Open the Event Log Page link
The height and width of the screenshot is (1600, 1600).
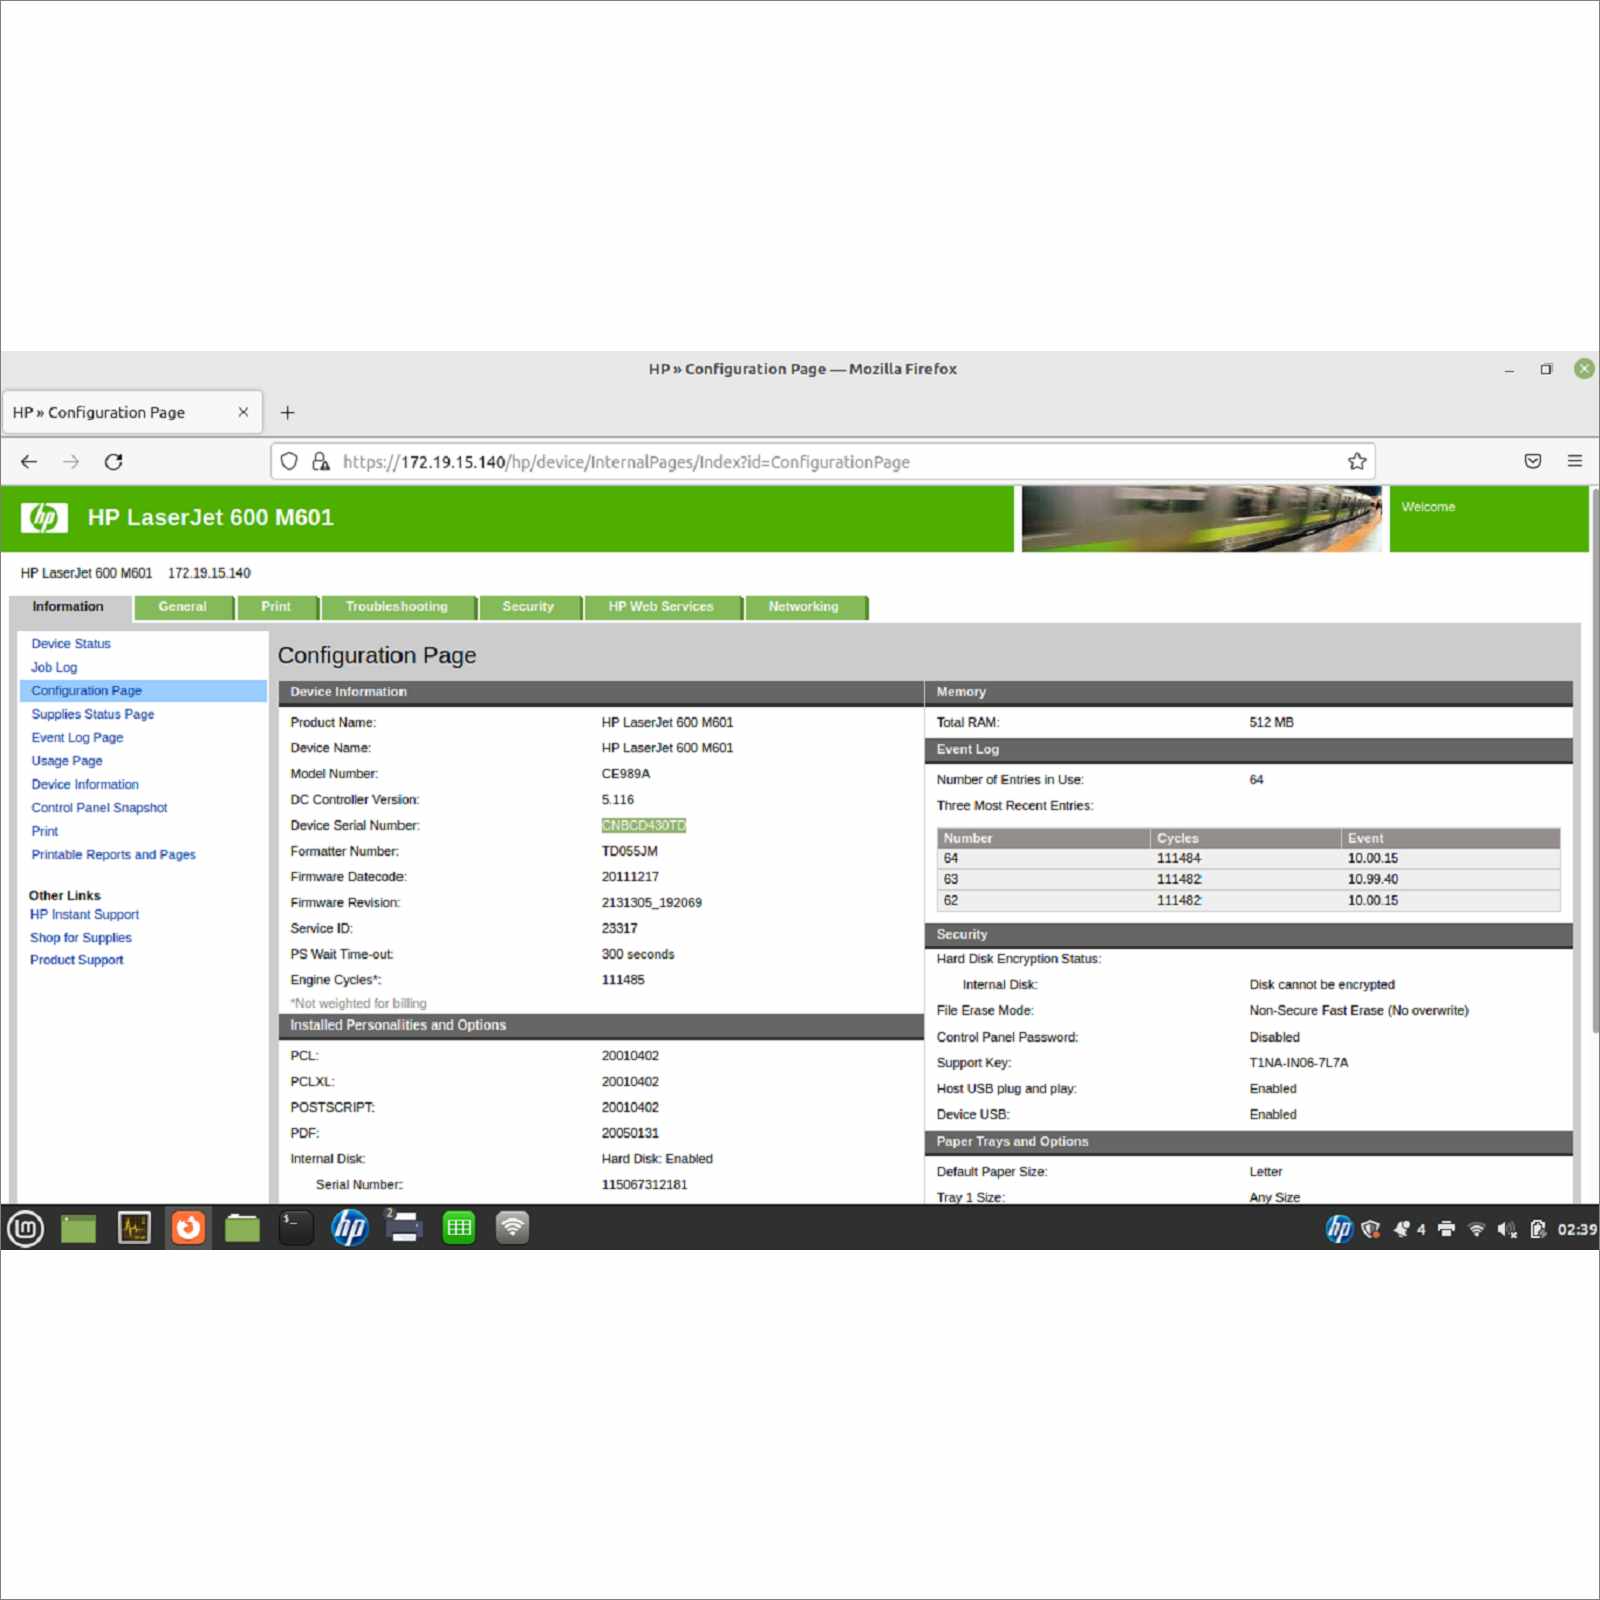pyautogui.click(x=77, y=737)
